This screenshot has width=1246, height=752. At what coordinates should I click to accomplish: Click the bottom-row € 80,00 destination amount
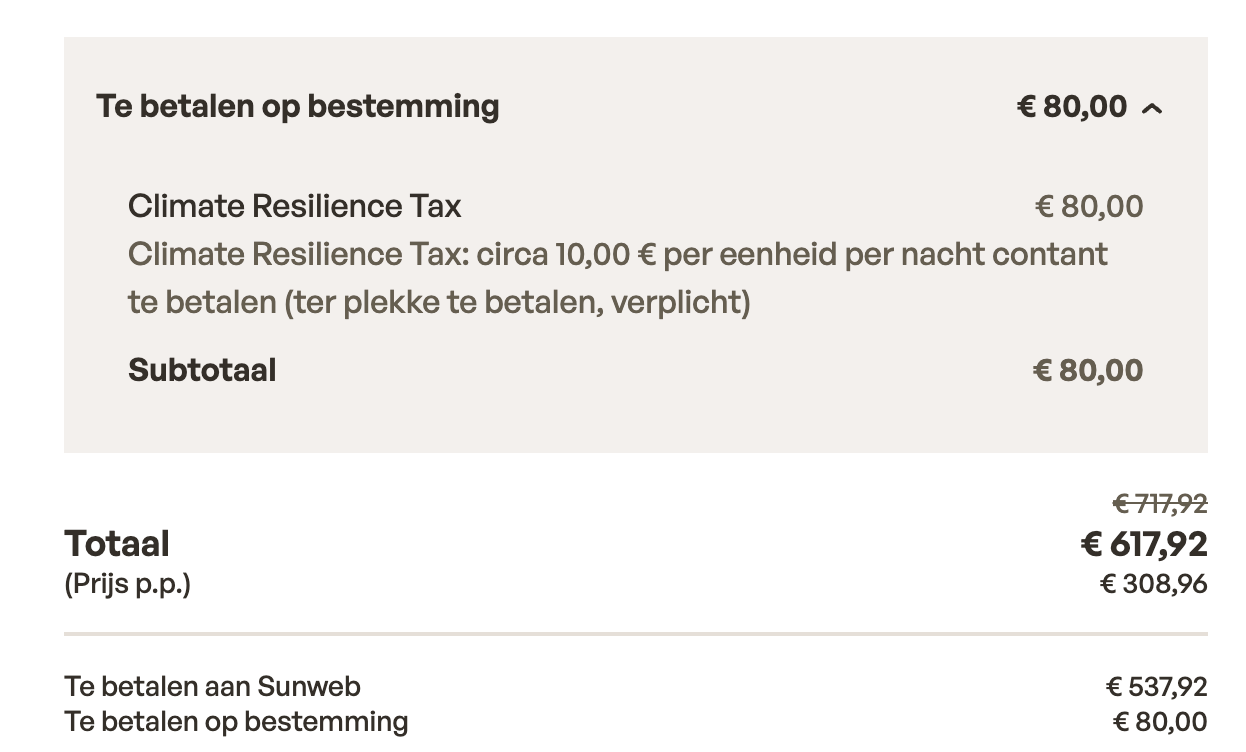pos(1159,721)
